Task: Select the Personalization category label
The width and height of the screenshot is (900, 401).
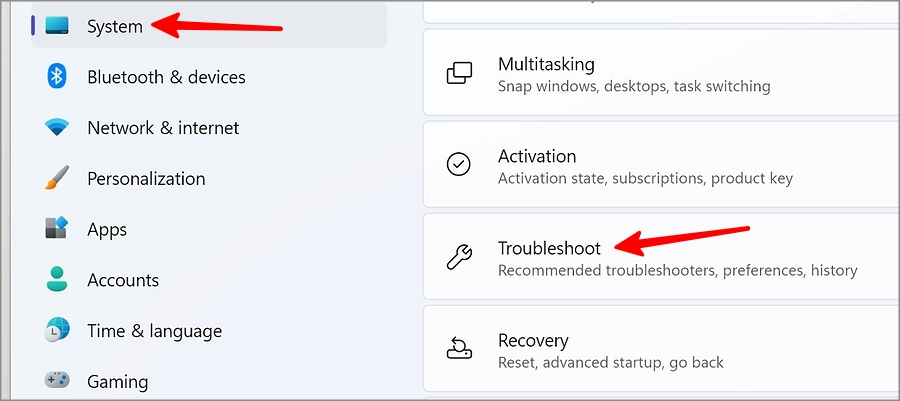Action: [146, 178]
